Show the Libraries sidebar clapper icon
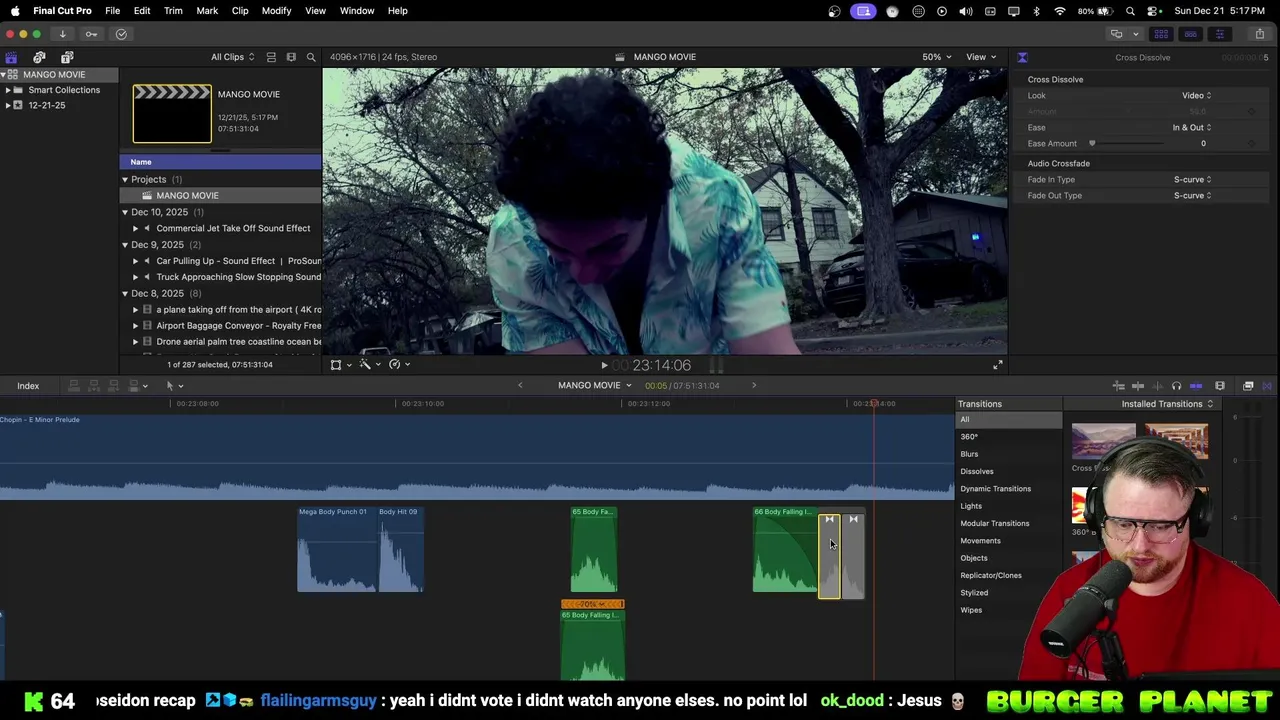Viewport: 1280px width, 720px height. [x=11, y=57]
